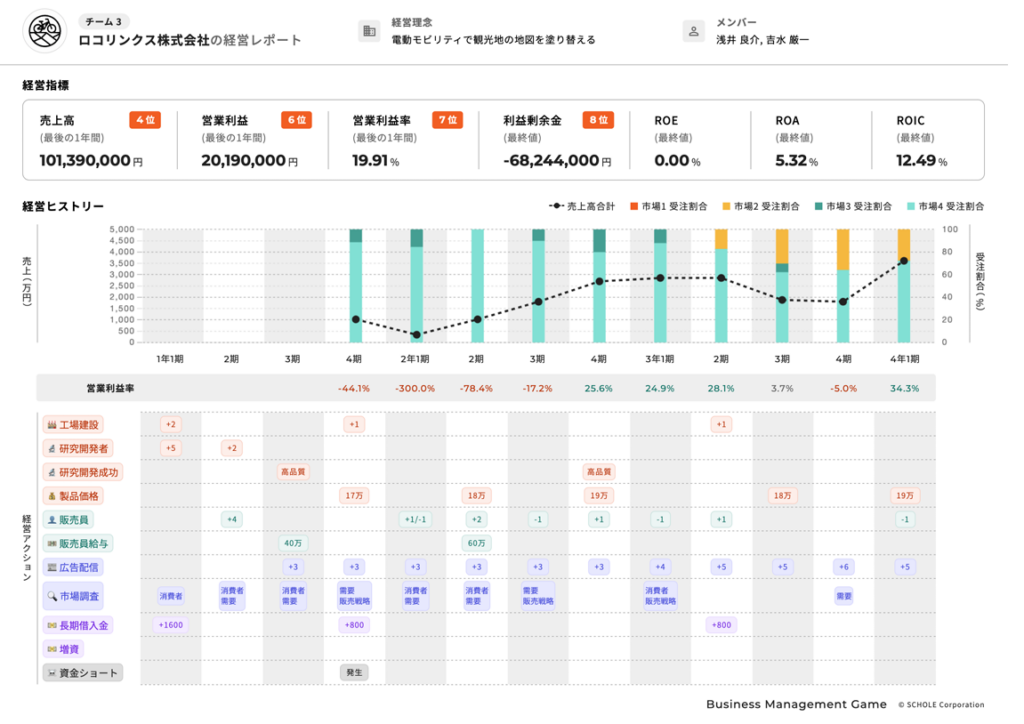Click the icon on 広告配信 label
The image size is (1024, 724).
click(52, 568)
